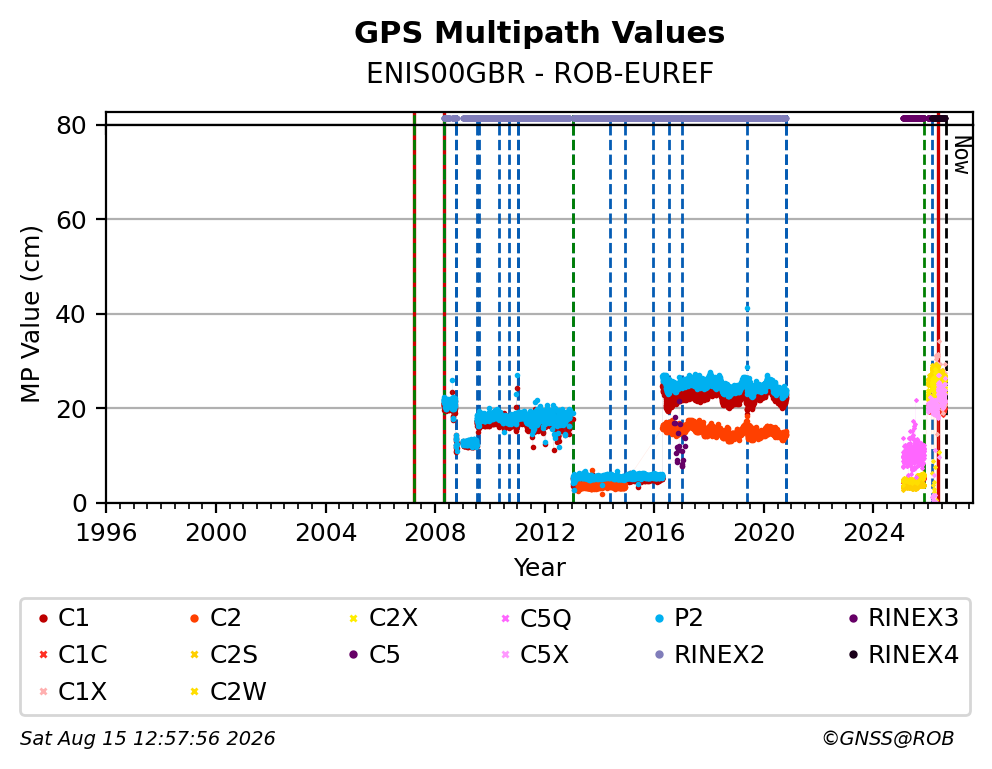Click the 2012 x-axis tick label
992x769 pixels.
point(545,533)
